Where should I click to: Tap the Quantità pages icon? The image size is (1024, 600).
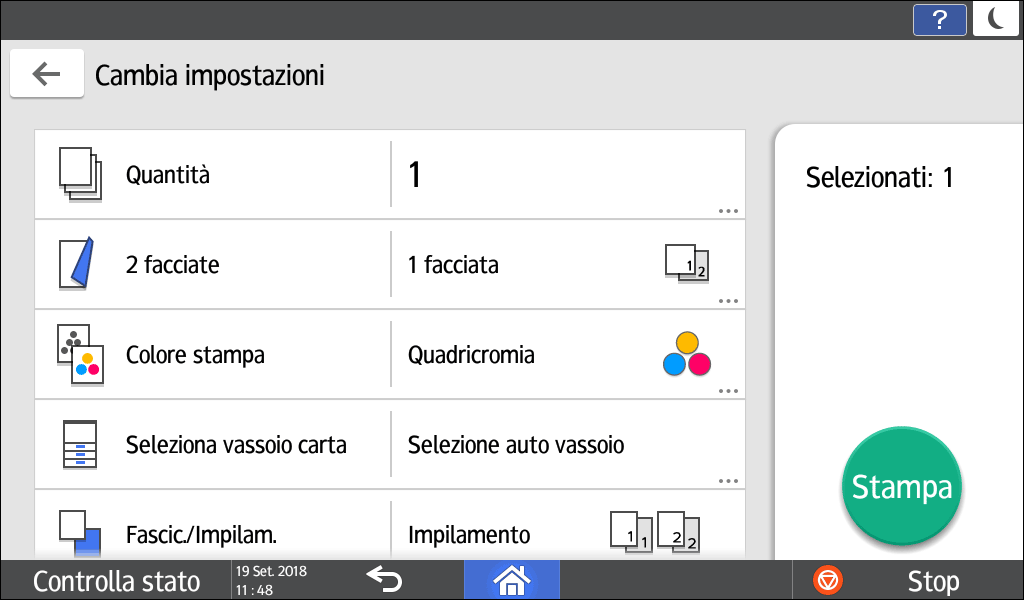tap(80, 174)
